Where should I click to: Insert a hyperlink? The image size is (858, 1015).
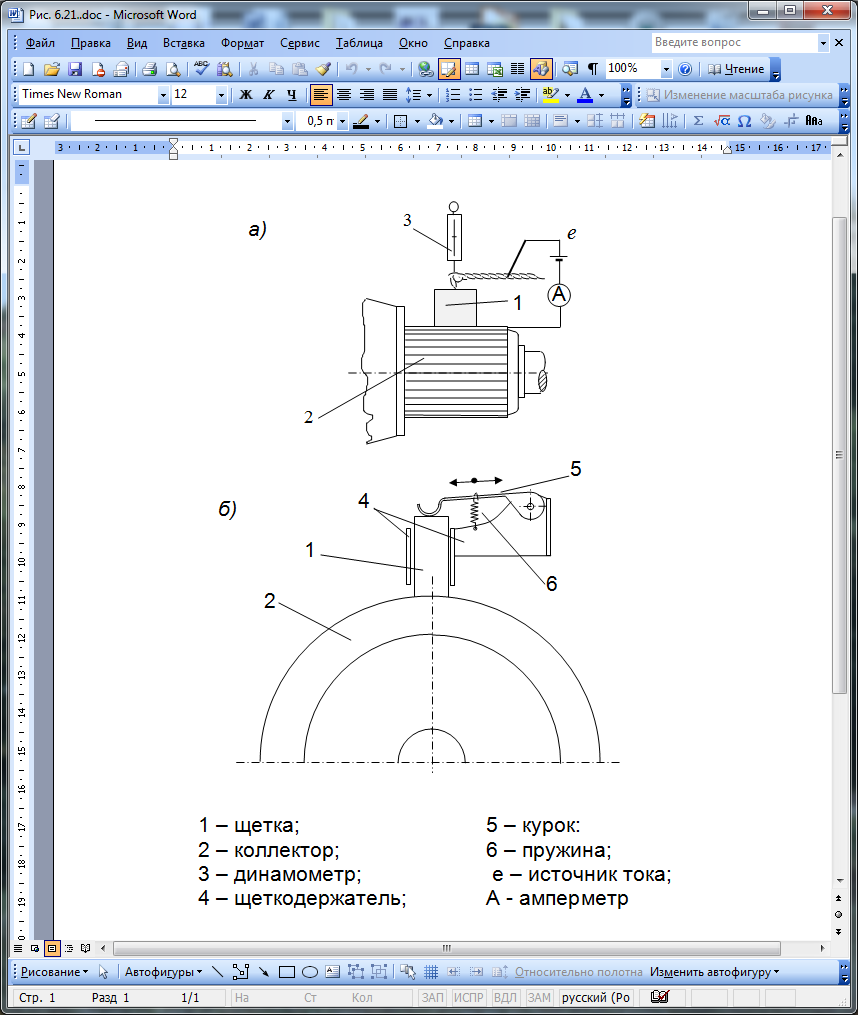(x=425, y=69)
